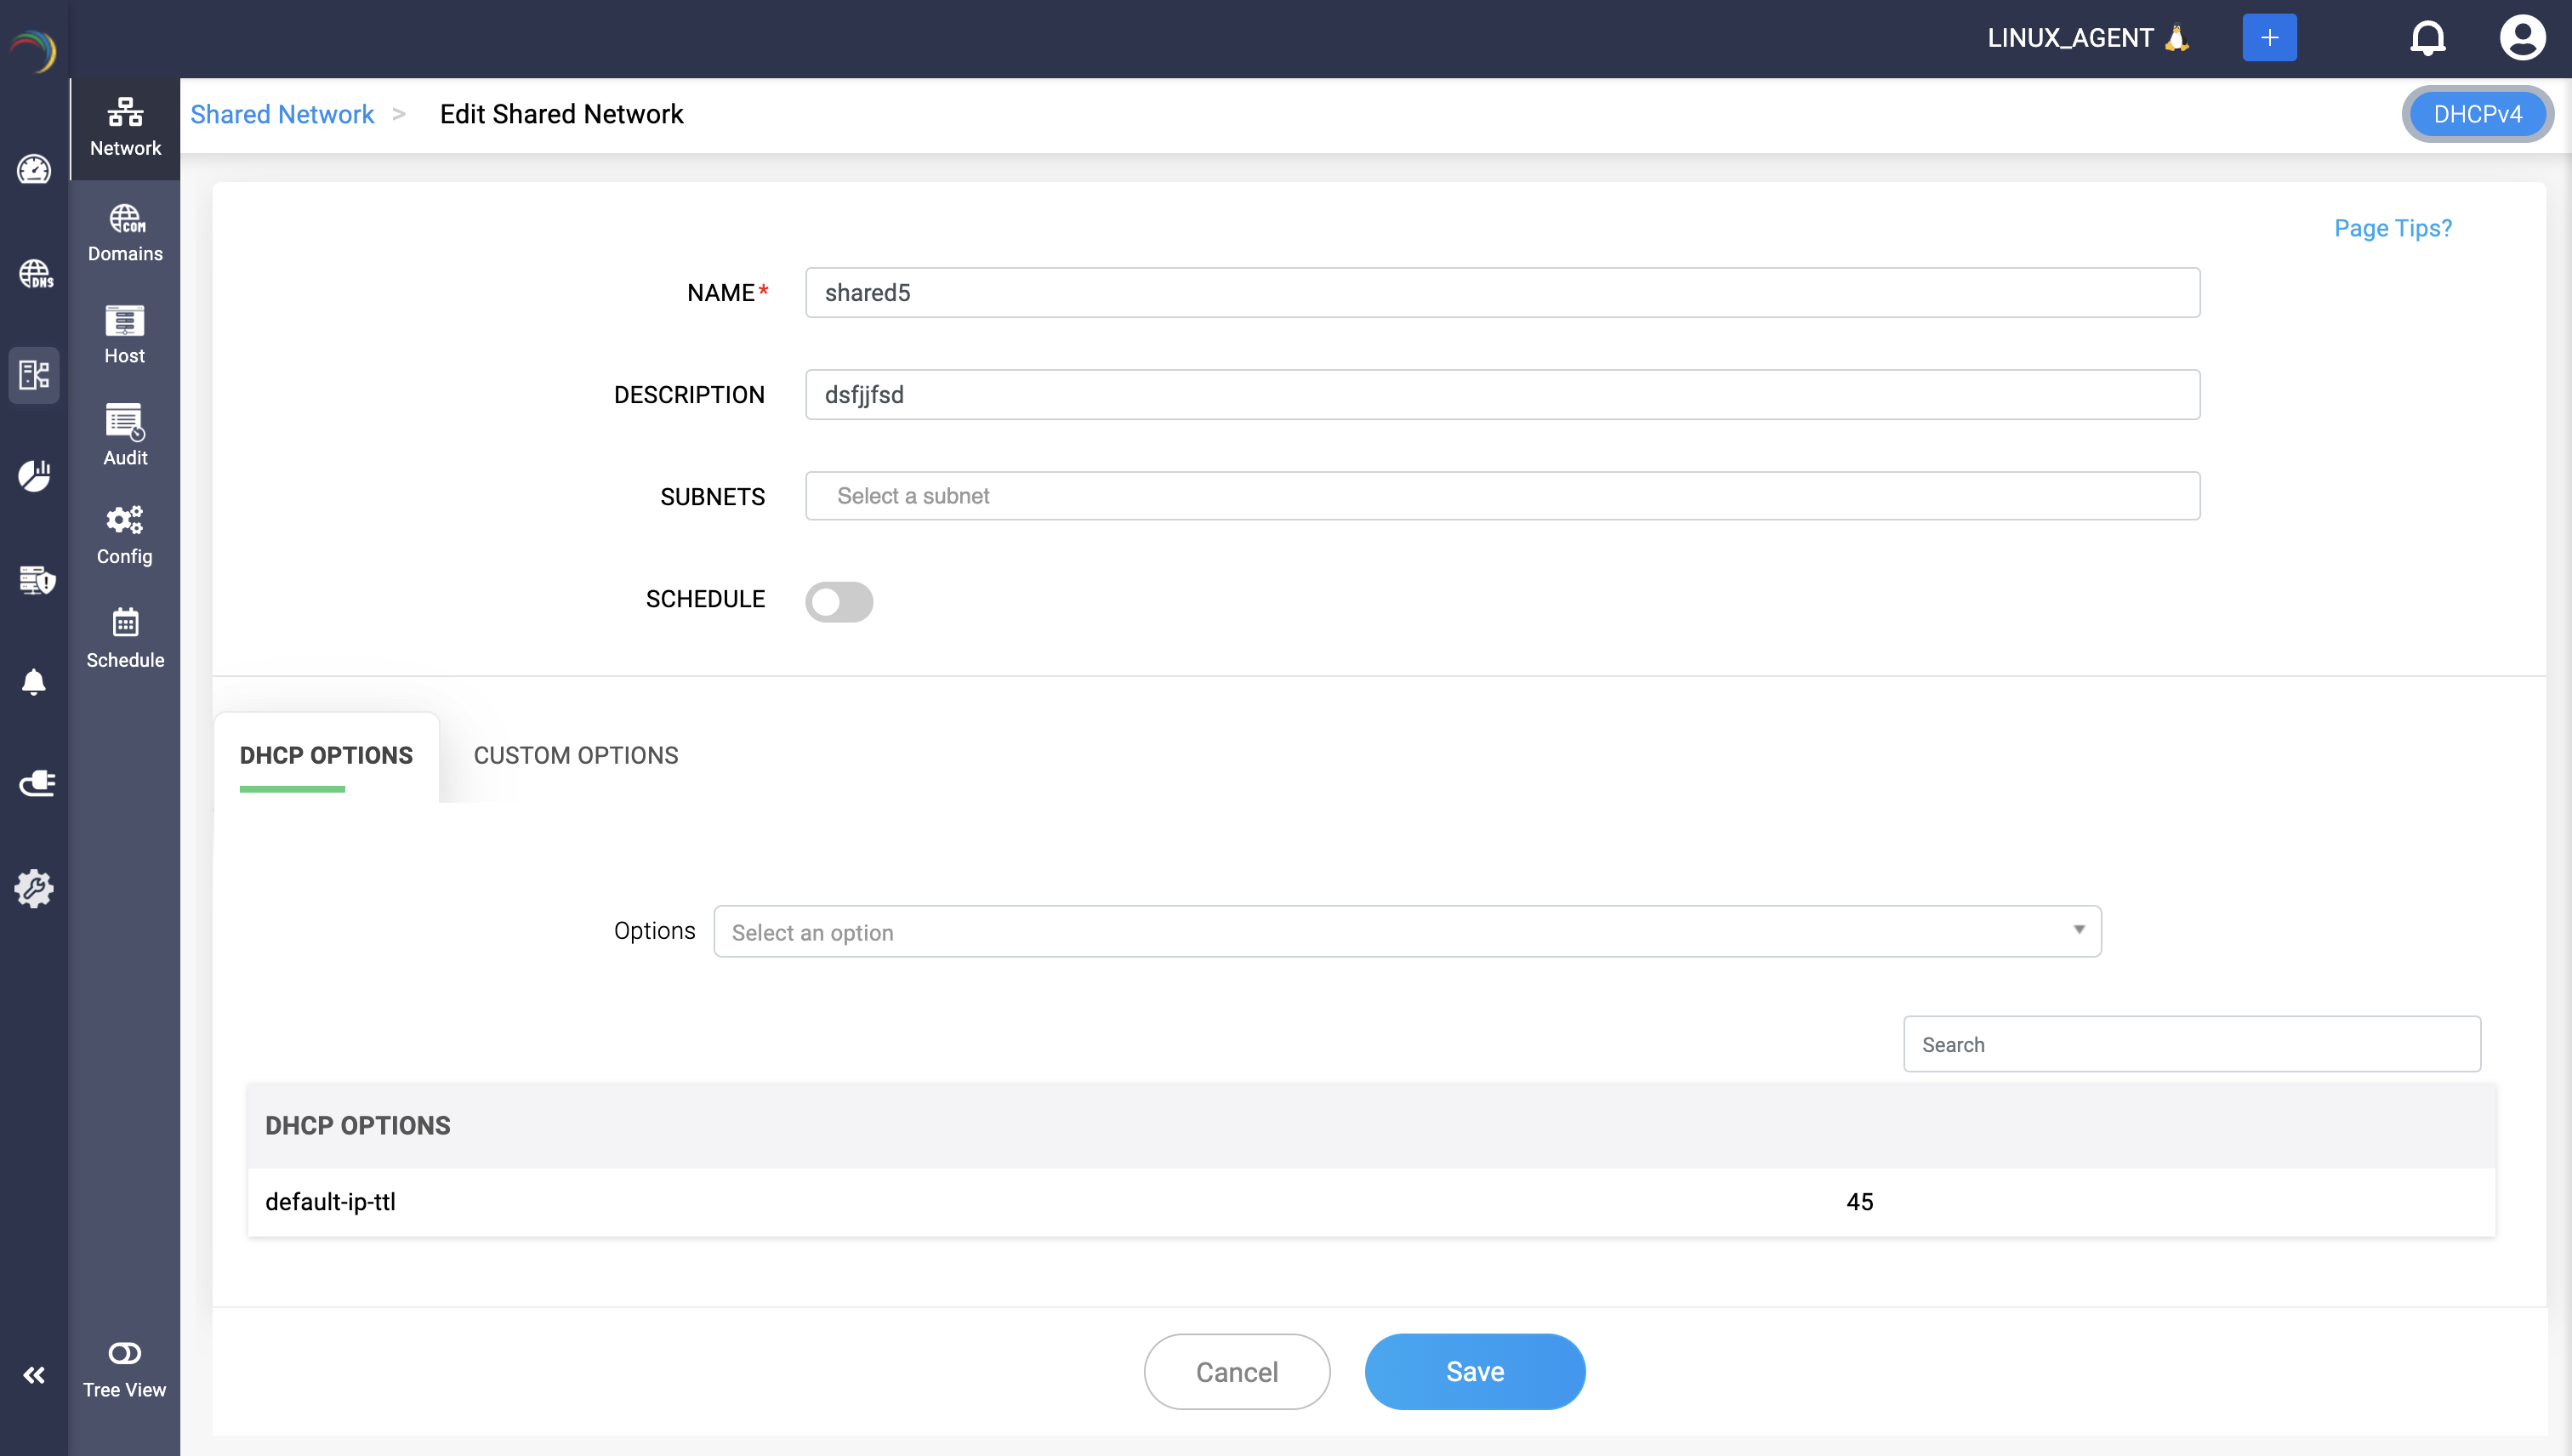Toggle the DHCPv4 version switch
Viewport: 2572px width, 1456px height.
(2477, 114)
